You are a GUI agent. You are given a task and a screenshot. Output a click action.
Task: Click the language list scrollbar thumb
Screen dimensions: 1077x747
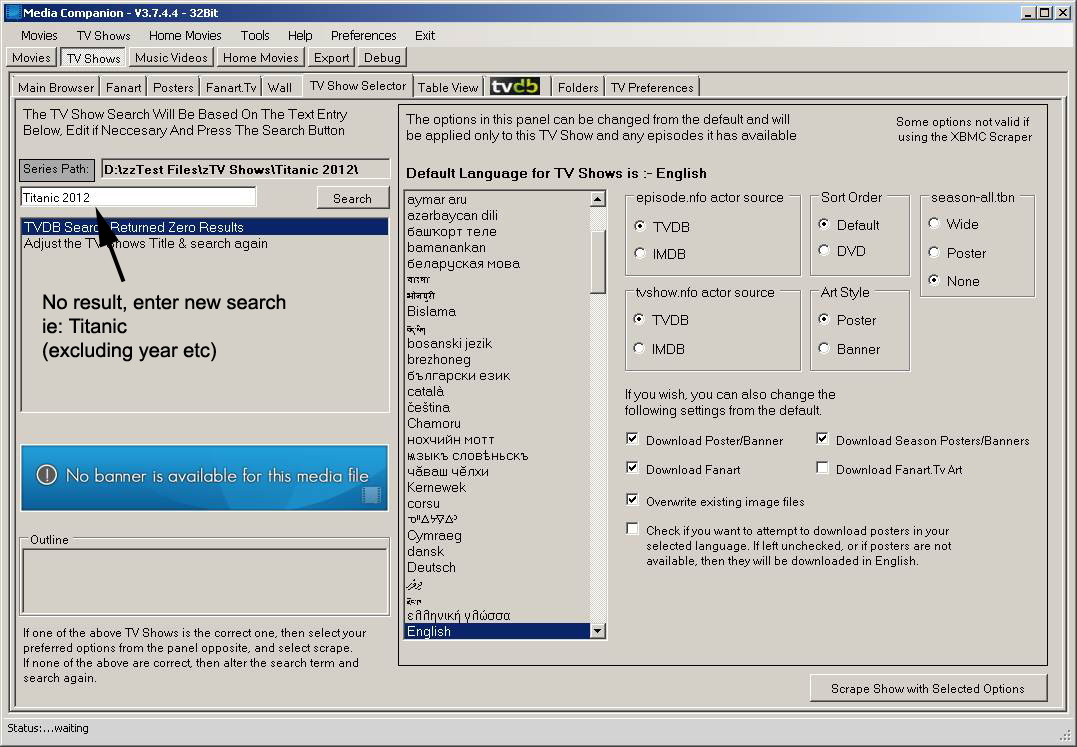tap(598, 262)
